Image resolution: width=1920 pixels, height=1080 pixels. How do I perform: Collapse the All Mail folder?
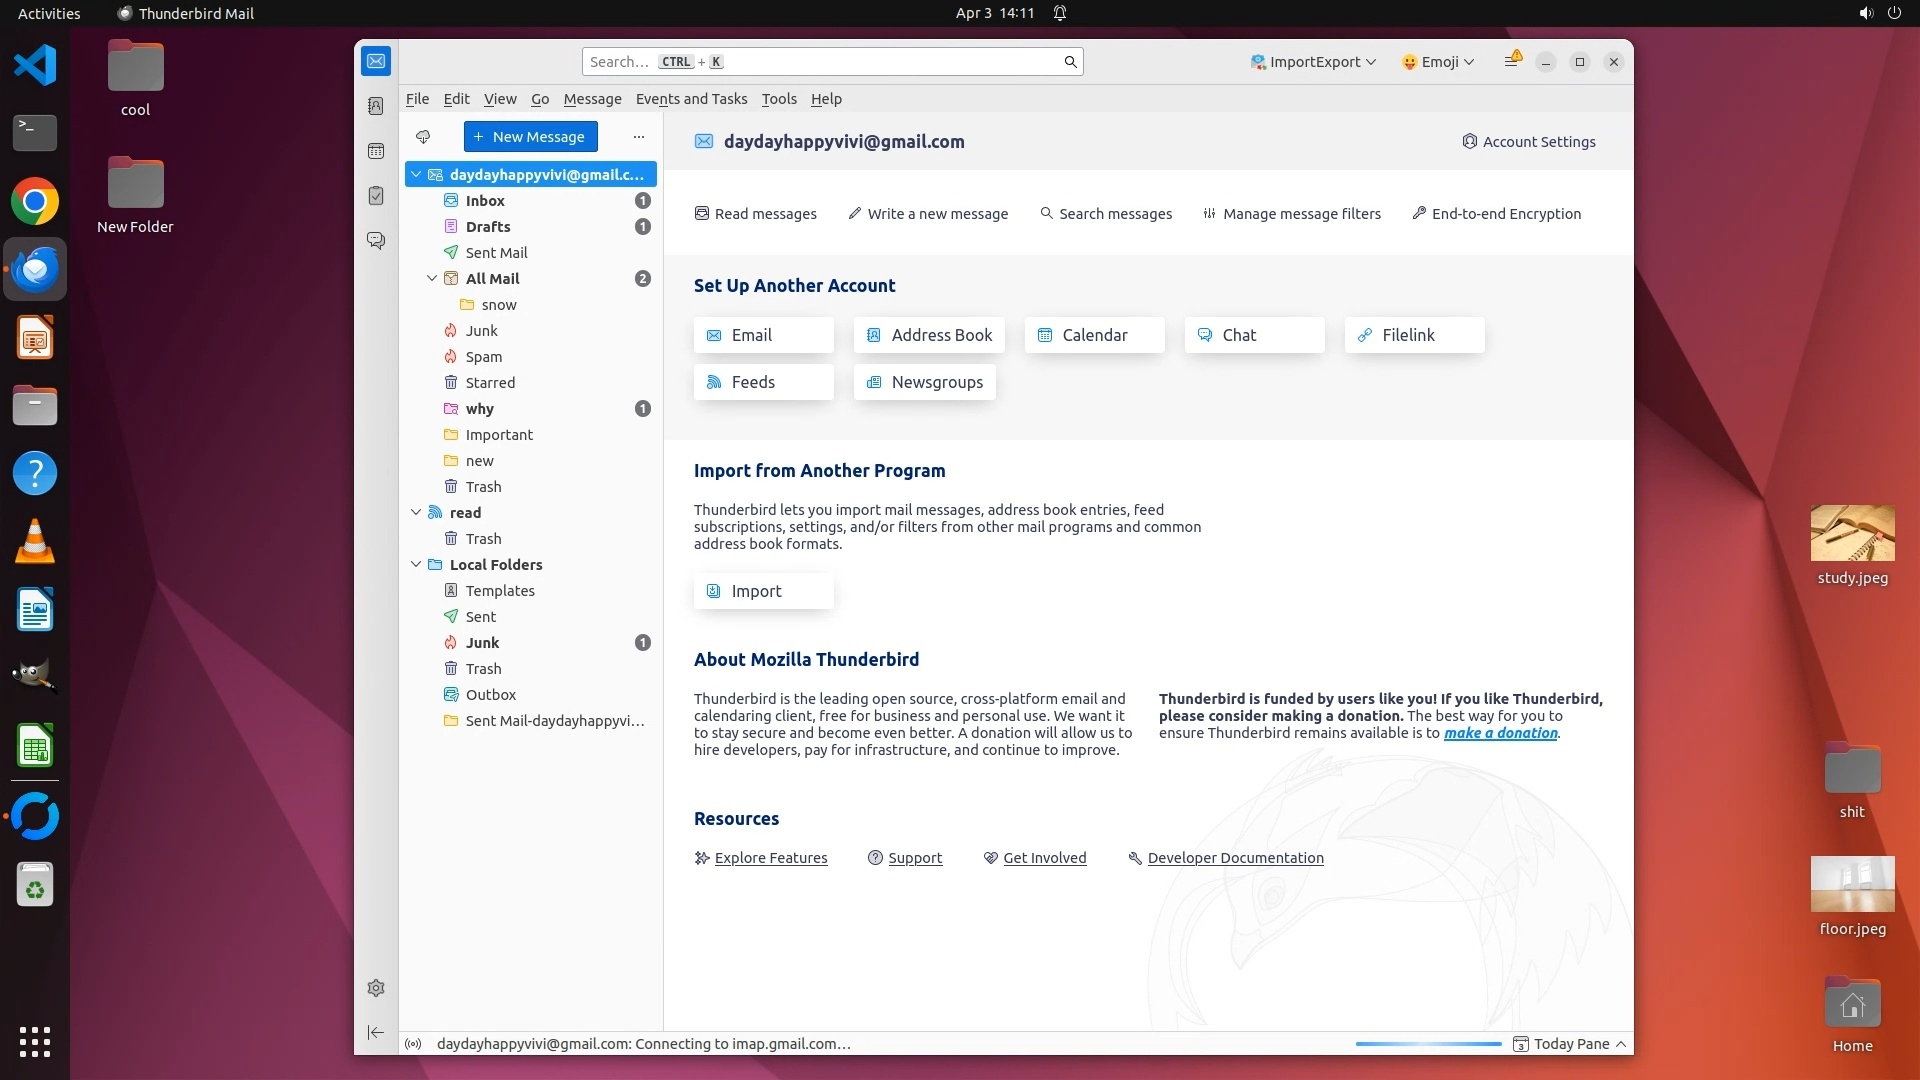(x=432, y=279)
